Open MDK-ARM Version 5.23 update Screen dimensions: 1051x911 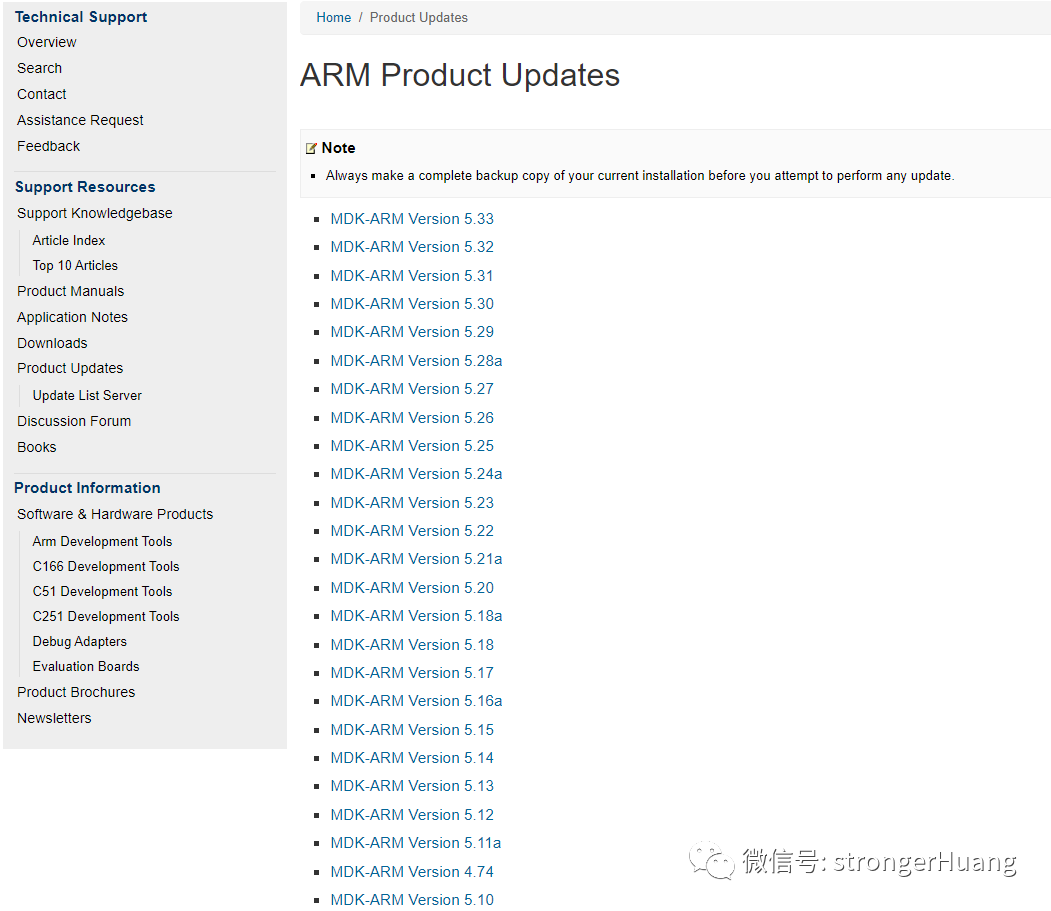pos(412,503)
